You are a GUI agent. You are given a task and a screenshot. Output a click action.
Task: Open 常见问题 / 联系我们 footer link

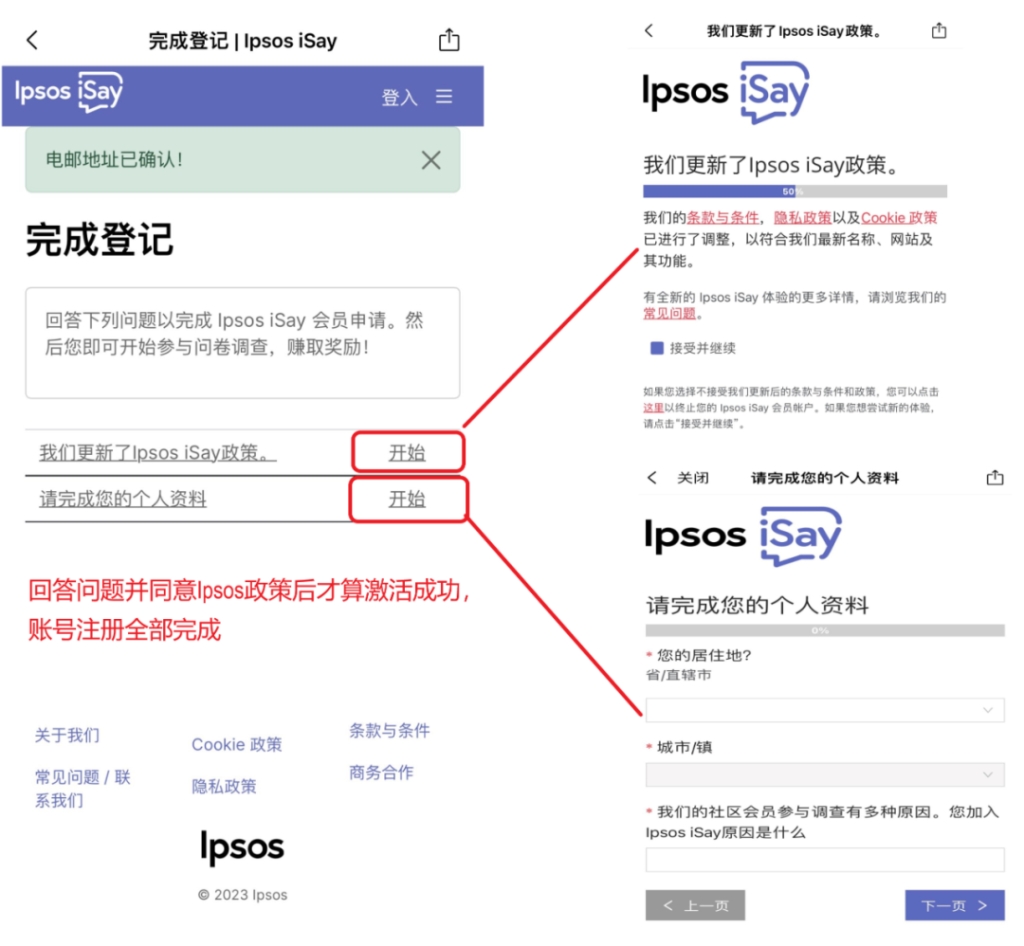(x=83, y=788)
